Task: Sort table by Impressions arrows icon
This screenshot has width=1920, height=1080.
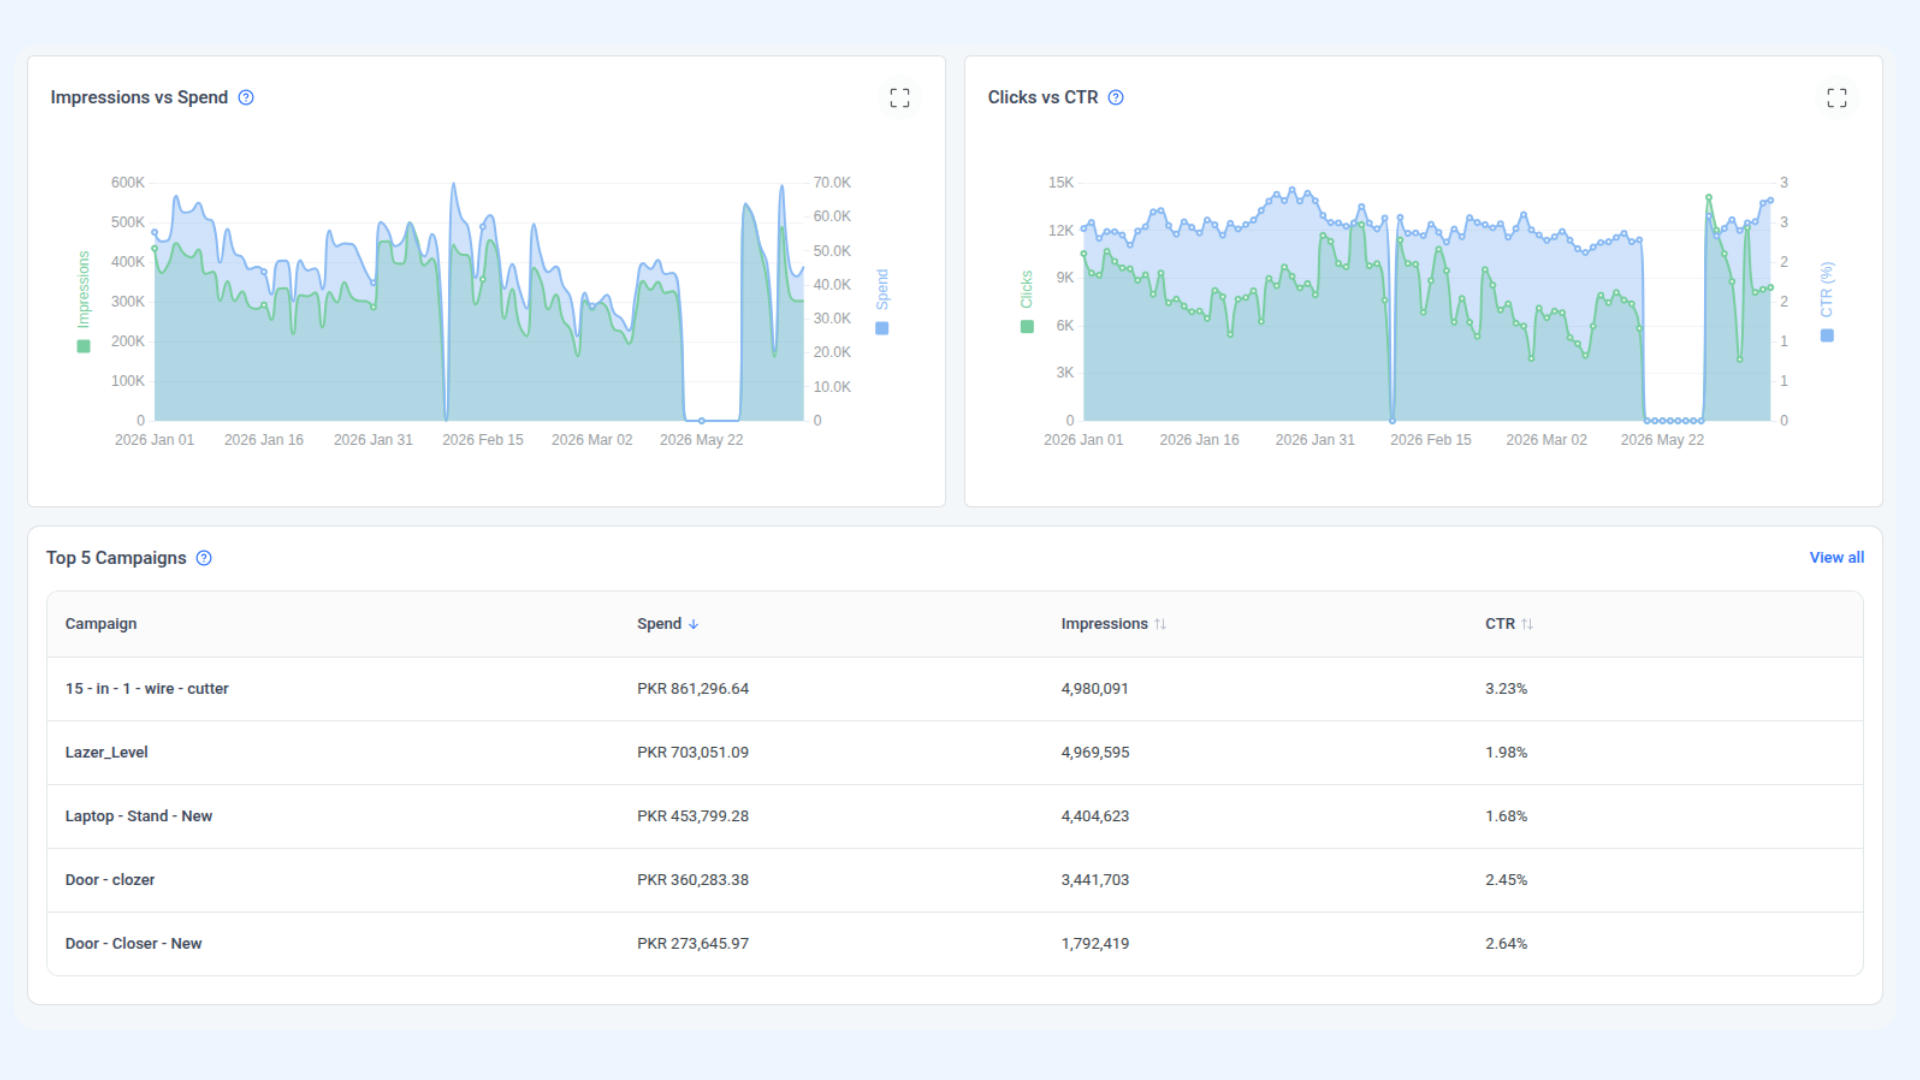Action: pos(1160,624)
